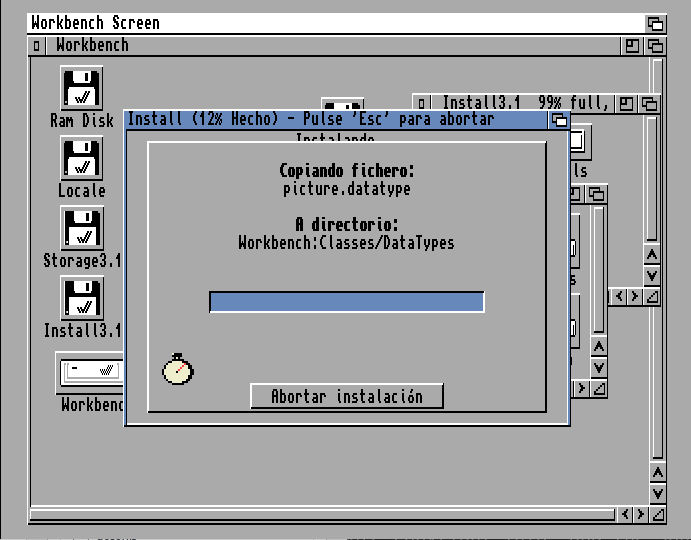Screen dimensions: 691x540
Task: Send the Workbench window to back with its depth gadget
Action: pos(655,46)
